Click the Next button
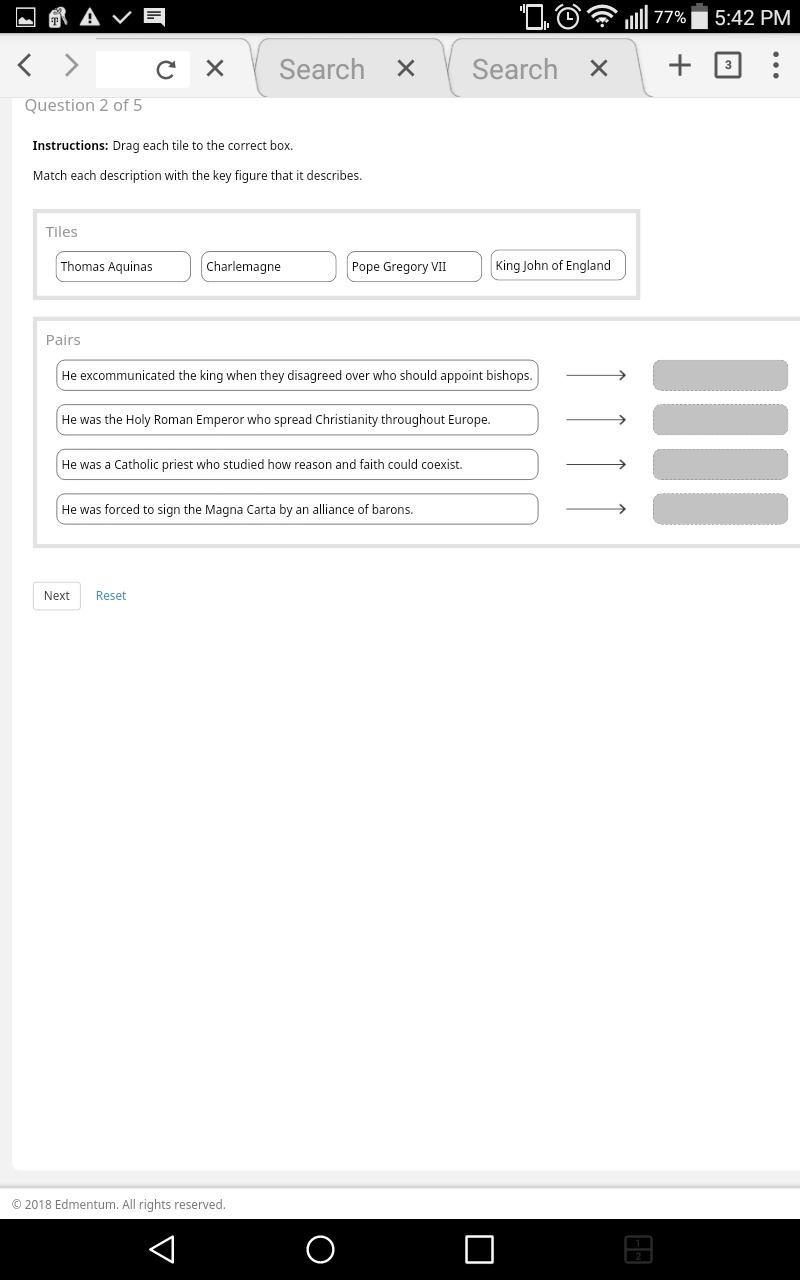 point(57,596)
